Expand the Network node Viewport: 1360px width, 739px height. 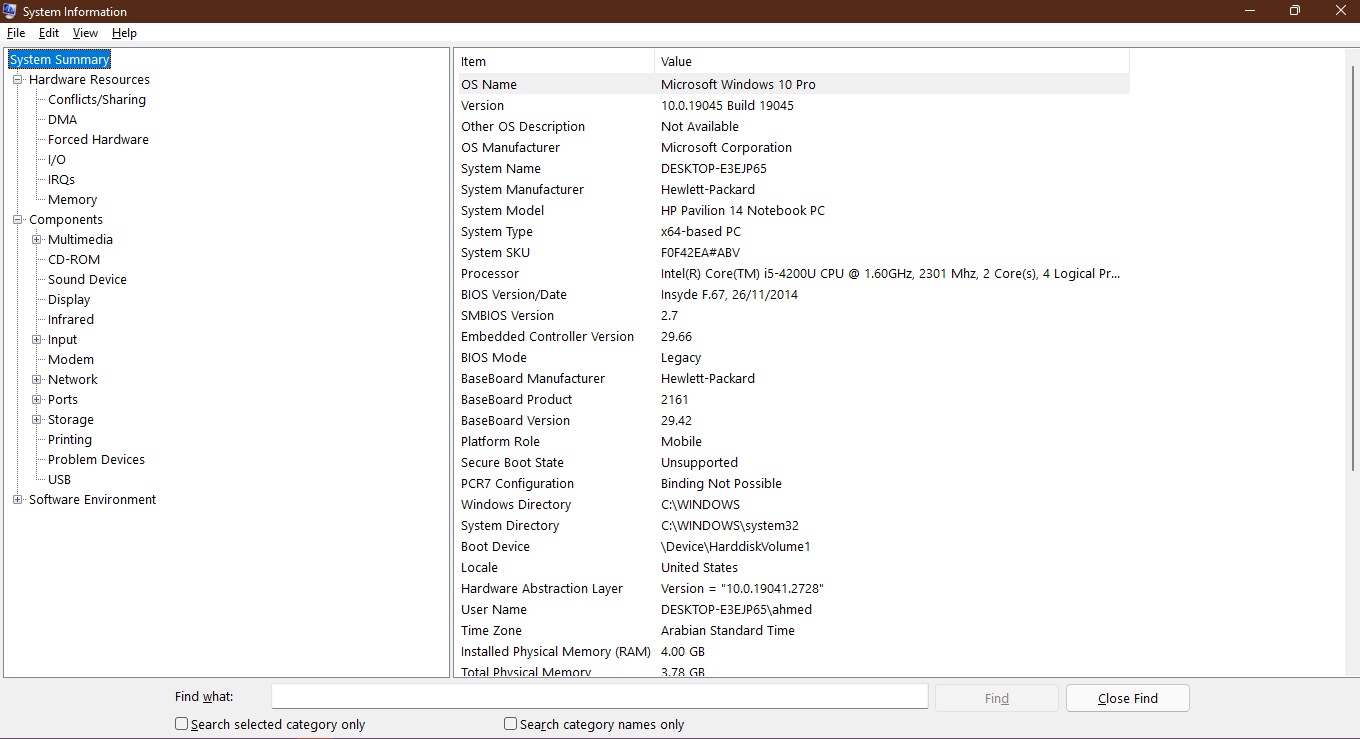(36, 380)
